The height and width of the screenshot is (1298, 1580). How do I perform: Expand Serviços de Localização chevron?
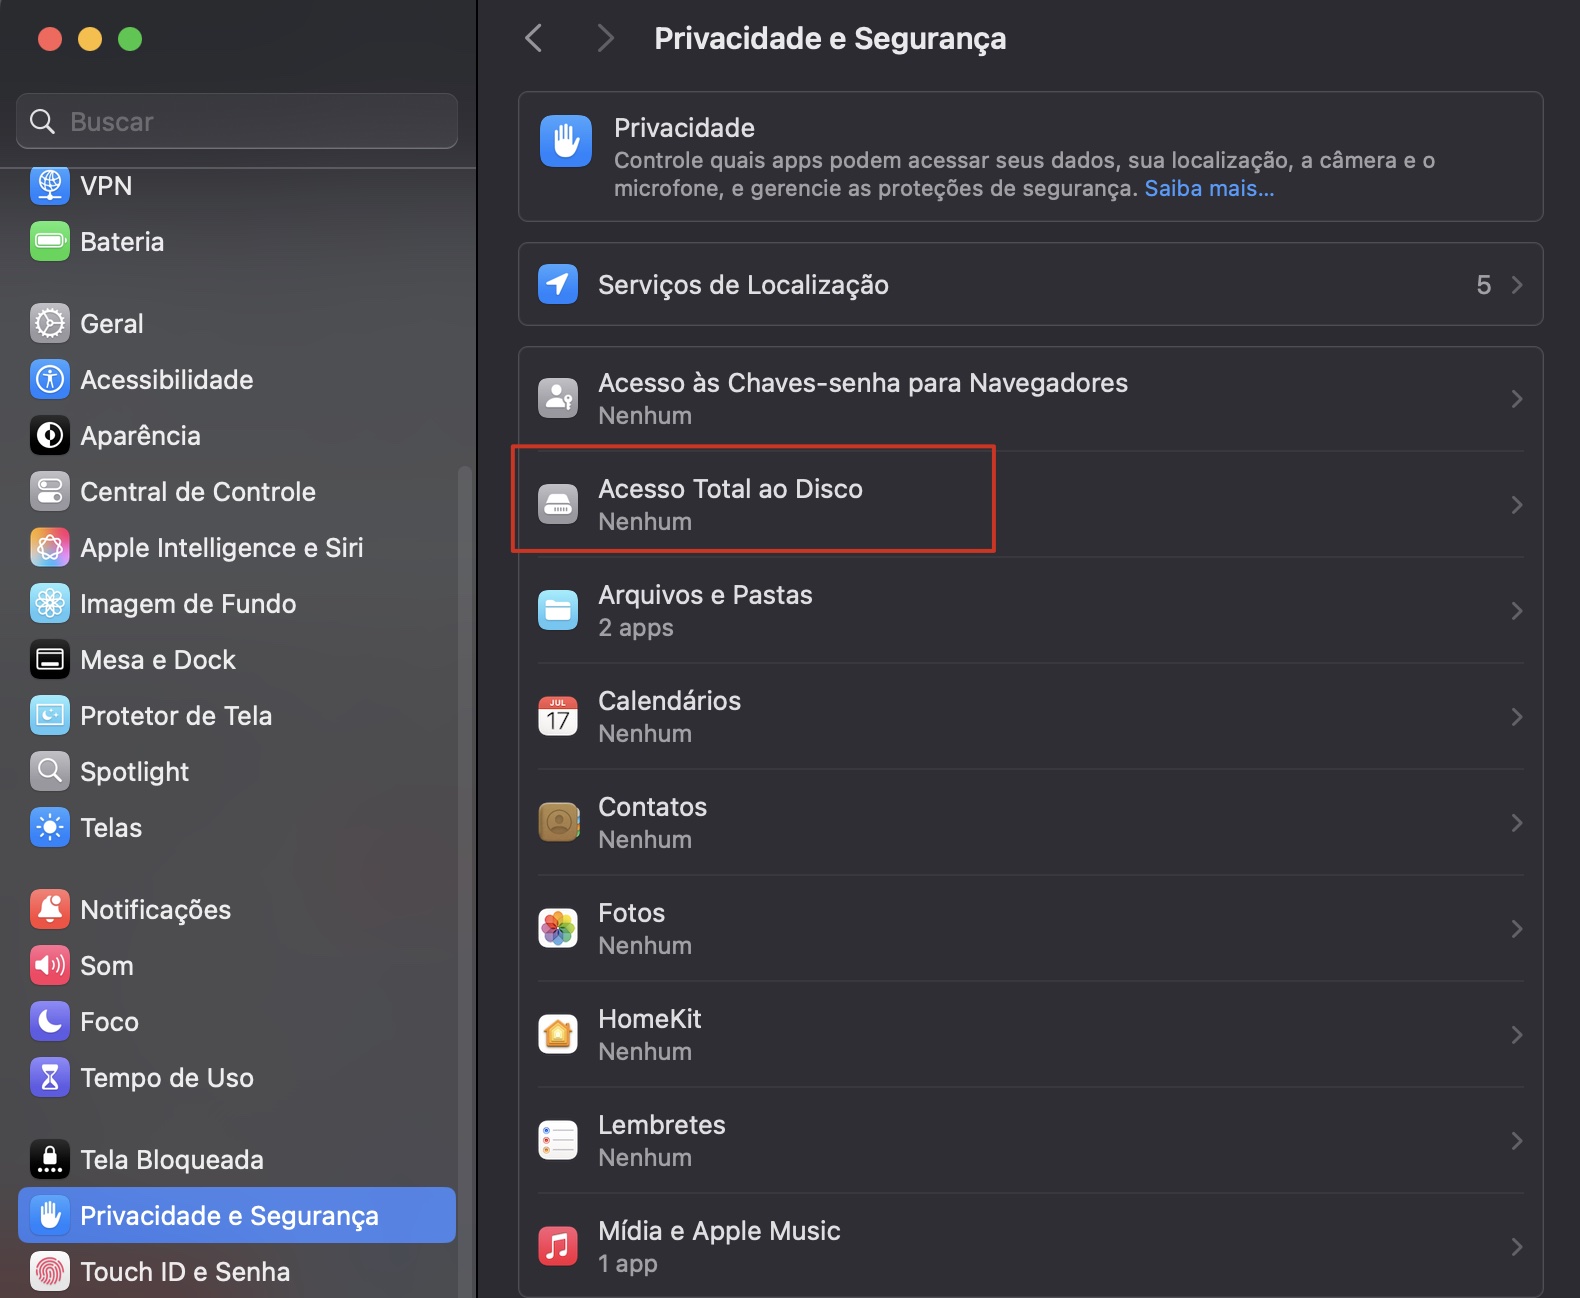click(x=1517, y=285)
